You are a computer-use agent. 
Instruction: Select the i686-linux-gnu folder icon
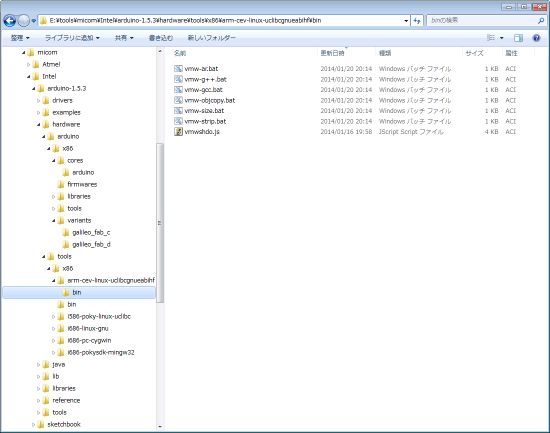61,328
